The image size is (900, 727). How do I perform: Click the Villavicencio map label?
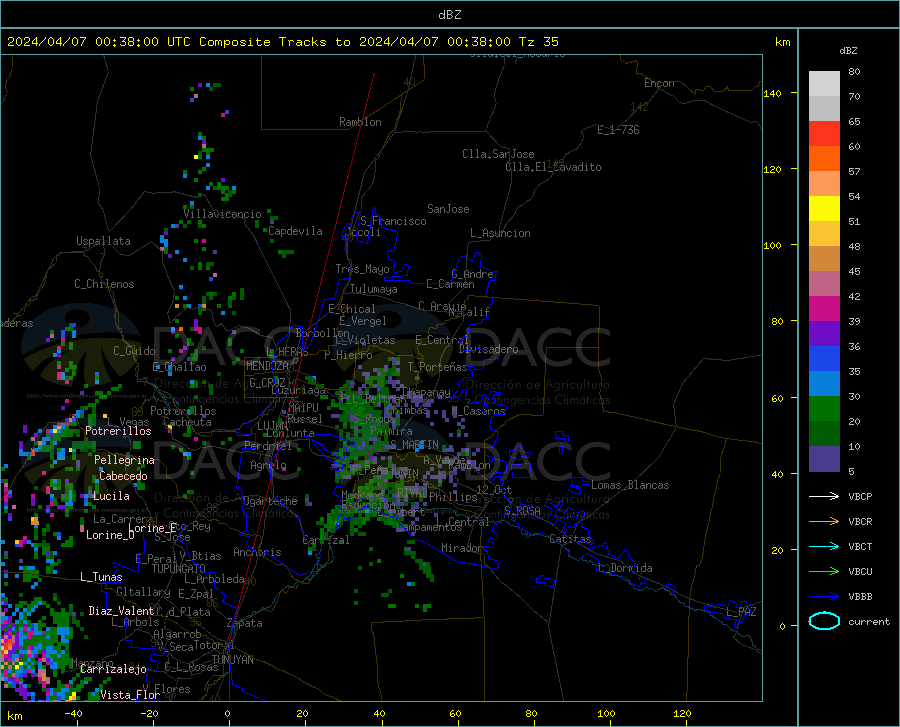pos(222,214)
